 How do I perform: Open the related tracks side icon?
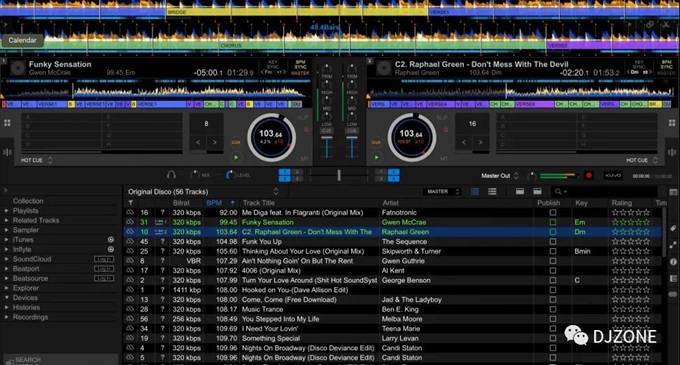tap(673, 245)
